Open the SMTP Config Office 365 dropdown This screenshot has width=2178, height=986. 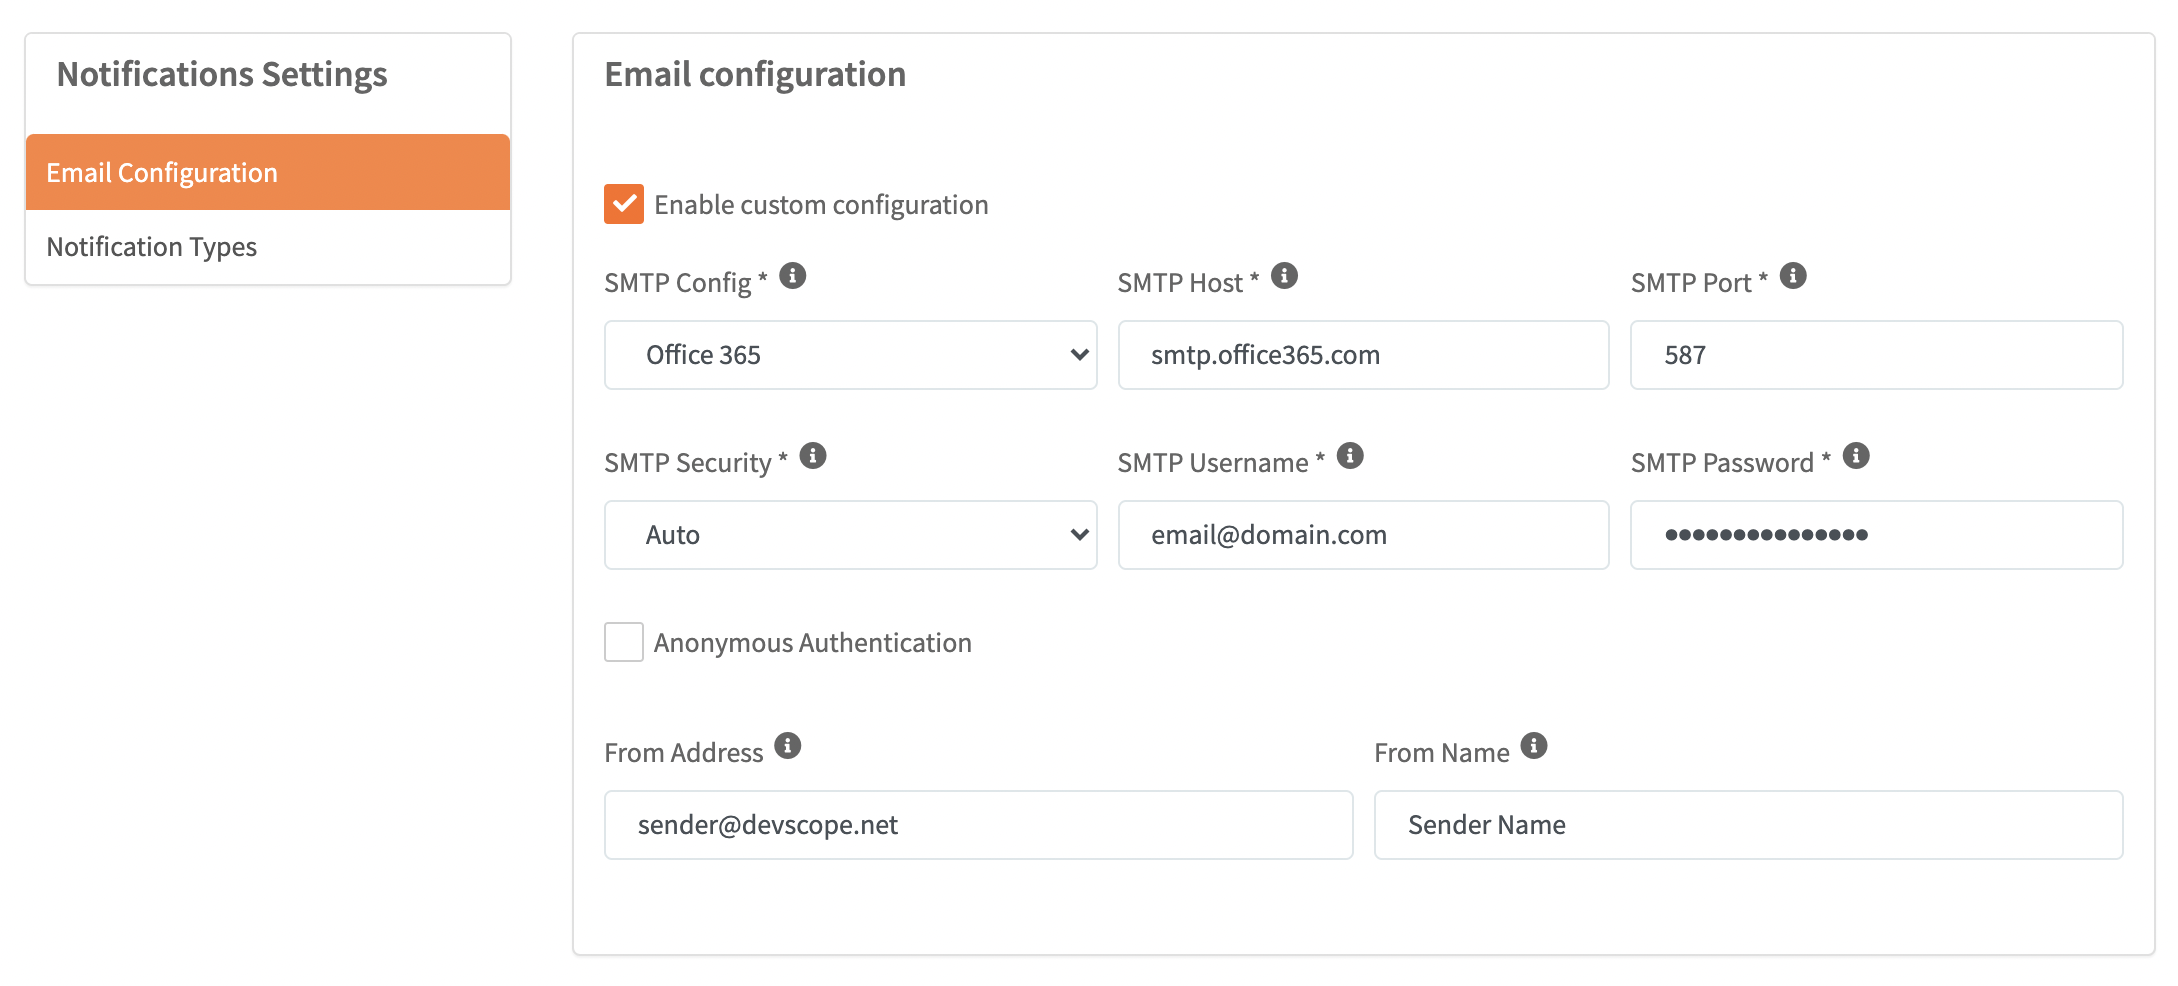(850, 355)
